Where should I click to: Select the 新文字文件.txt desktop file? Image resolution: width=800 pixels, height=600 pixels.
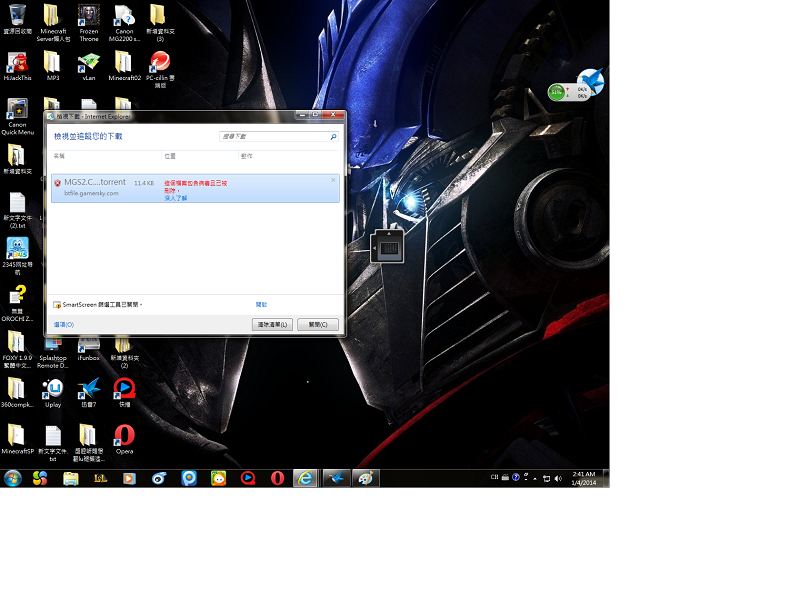click(53, 443)
